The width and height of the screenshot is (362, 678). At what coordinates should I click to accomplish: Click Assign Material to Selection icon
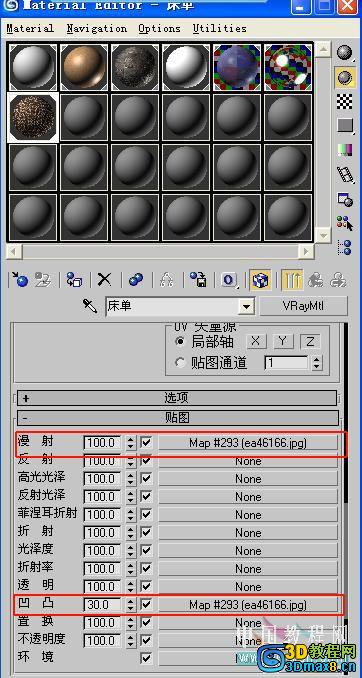pyautogui.click(x=74, y=280)
